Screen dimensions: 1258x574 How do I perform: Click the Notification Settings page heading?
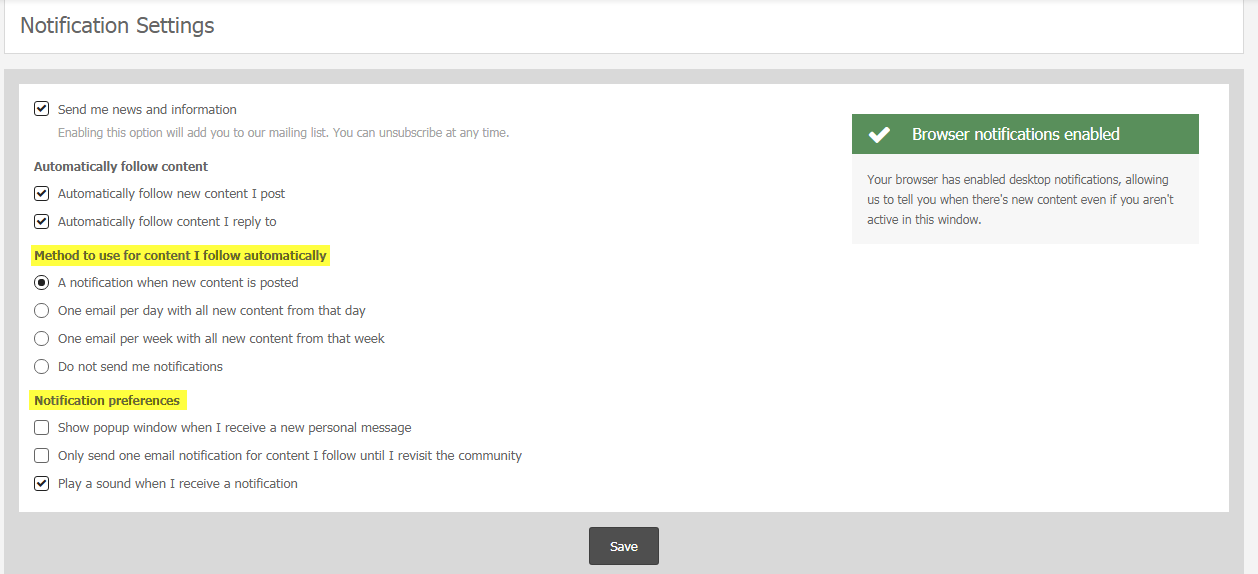[x=117, y=26]
